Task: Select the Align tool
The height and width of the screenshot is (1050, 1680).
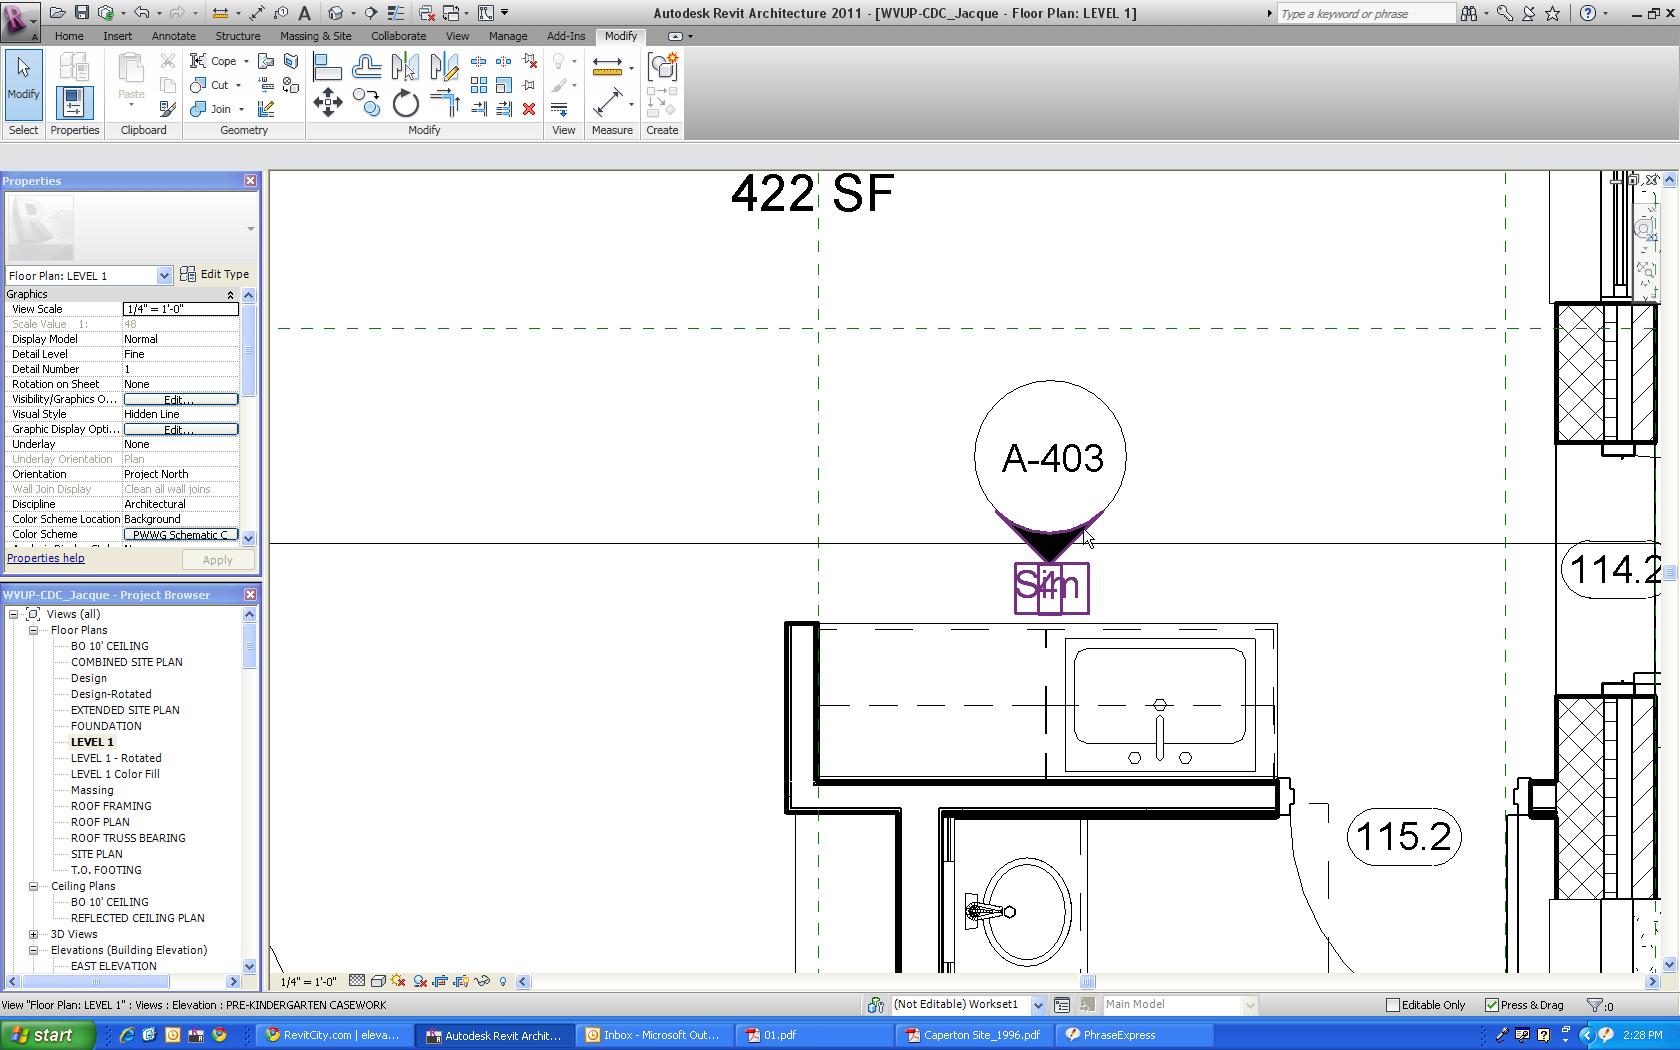Action: click(x=327, y=67)
